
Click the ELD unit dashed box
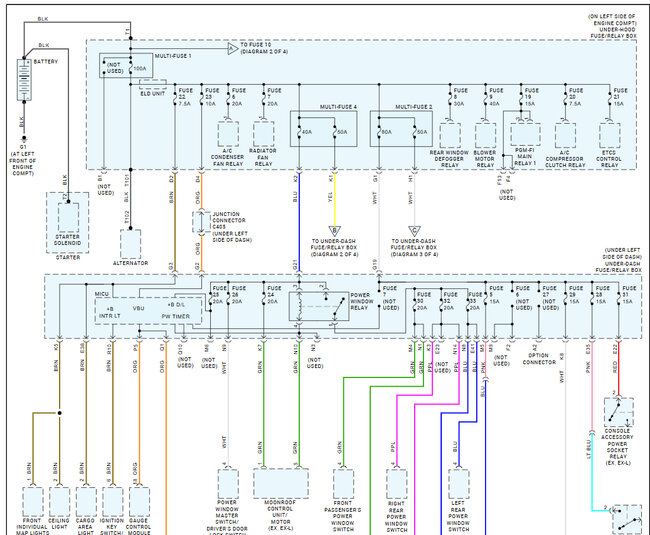(153, 85)
